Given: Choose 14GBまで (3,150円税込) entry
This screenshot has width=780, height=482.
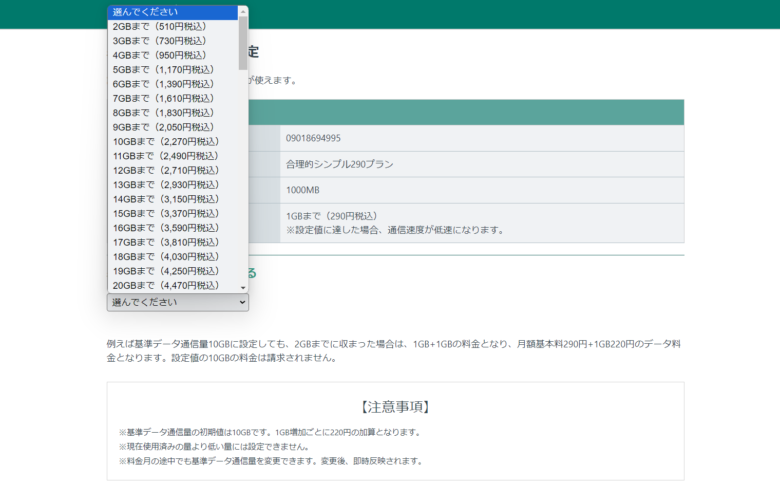Looking at the screenshot, I should [172, 199].
